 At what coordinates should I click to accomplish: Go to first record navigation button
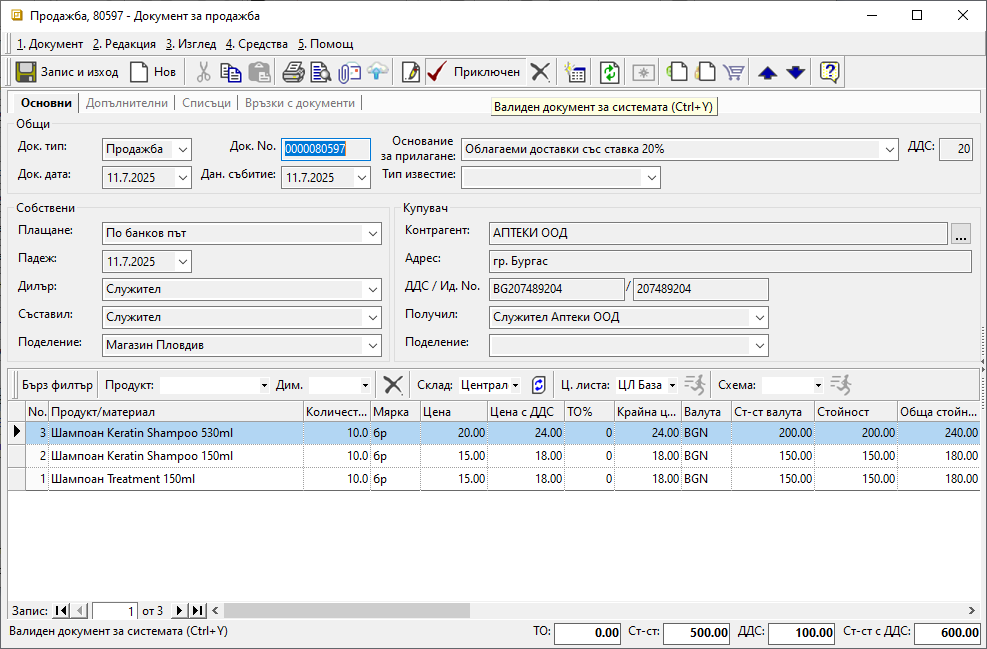[x=61, y=610]
